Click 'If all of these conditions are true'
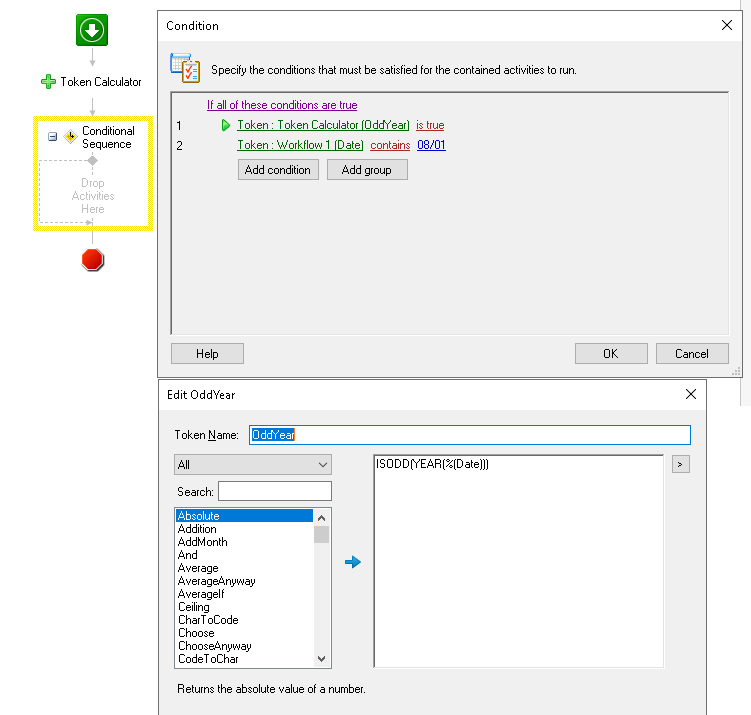 point(282,105)
